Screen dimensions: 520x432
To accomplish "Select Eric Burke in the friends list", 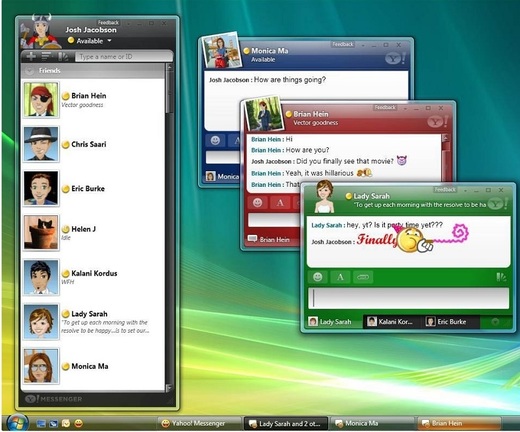I will [x=93, y=188].
